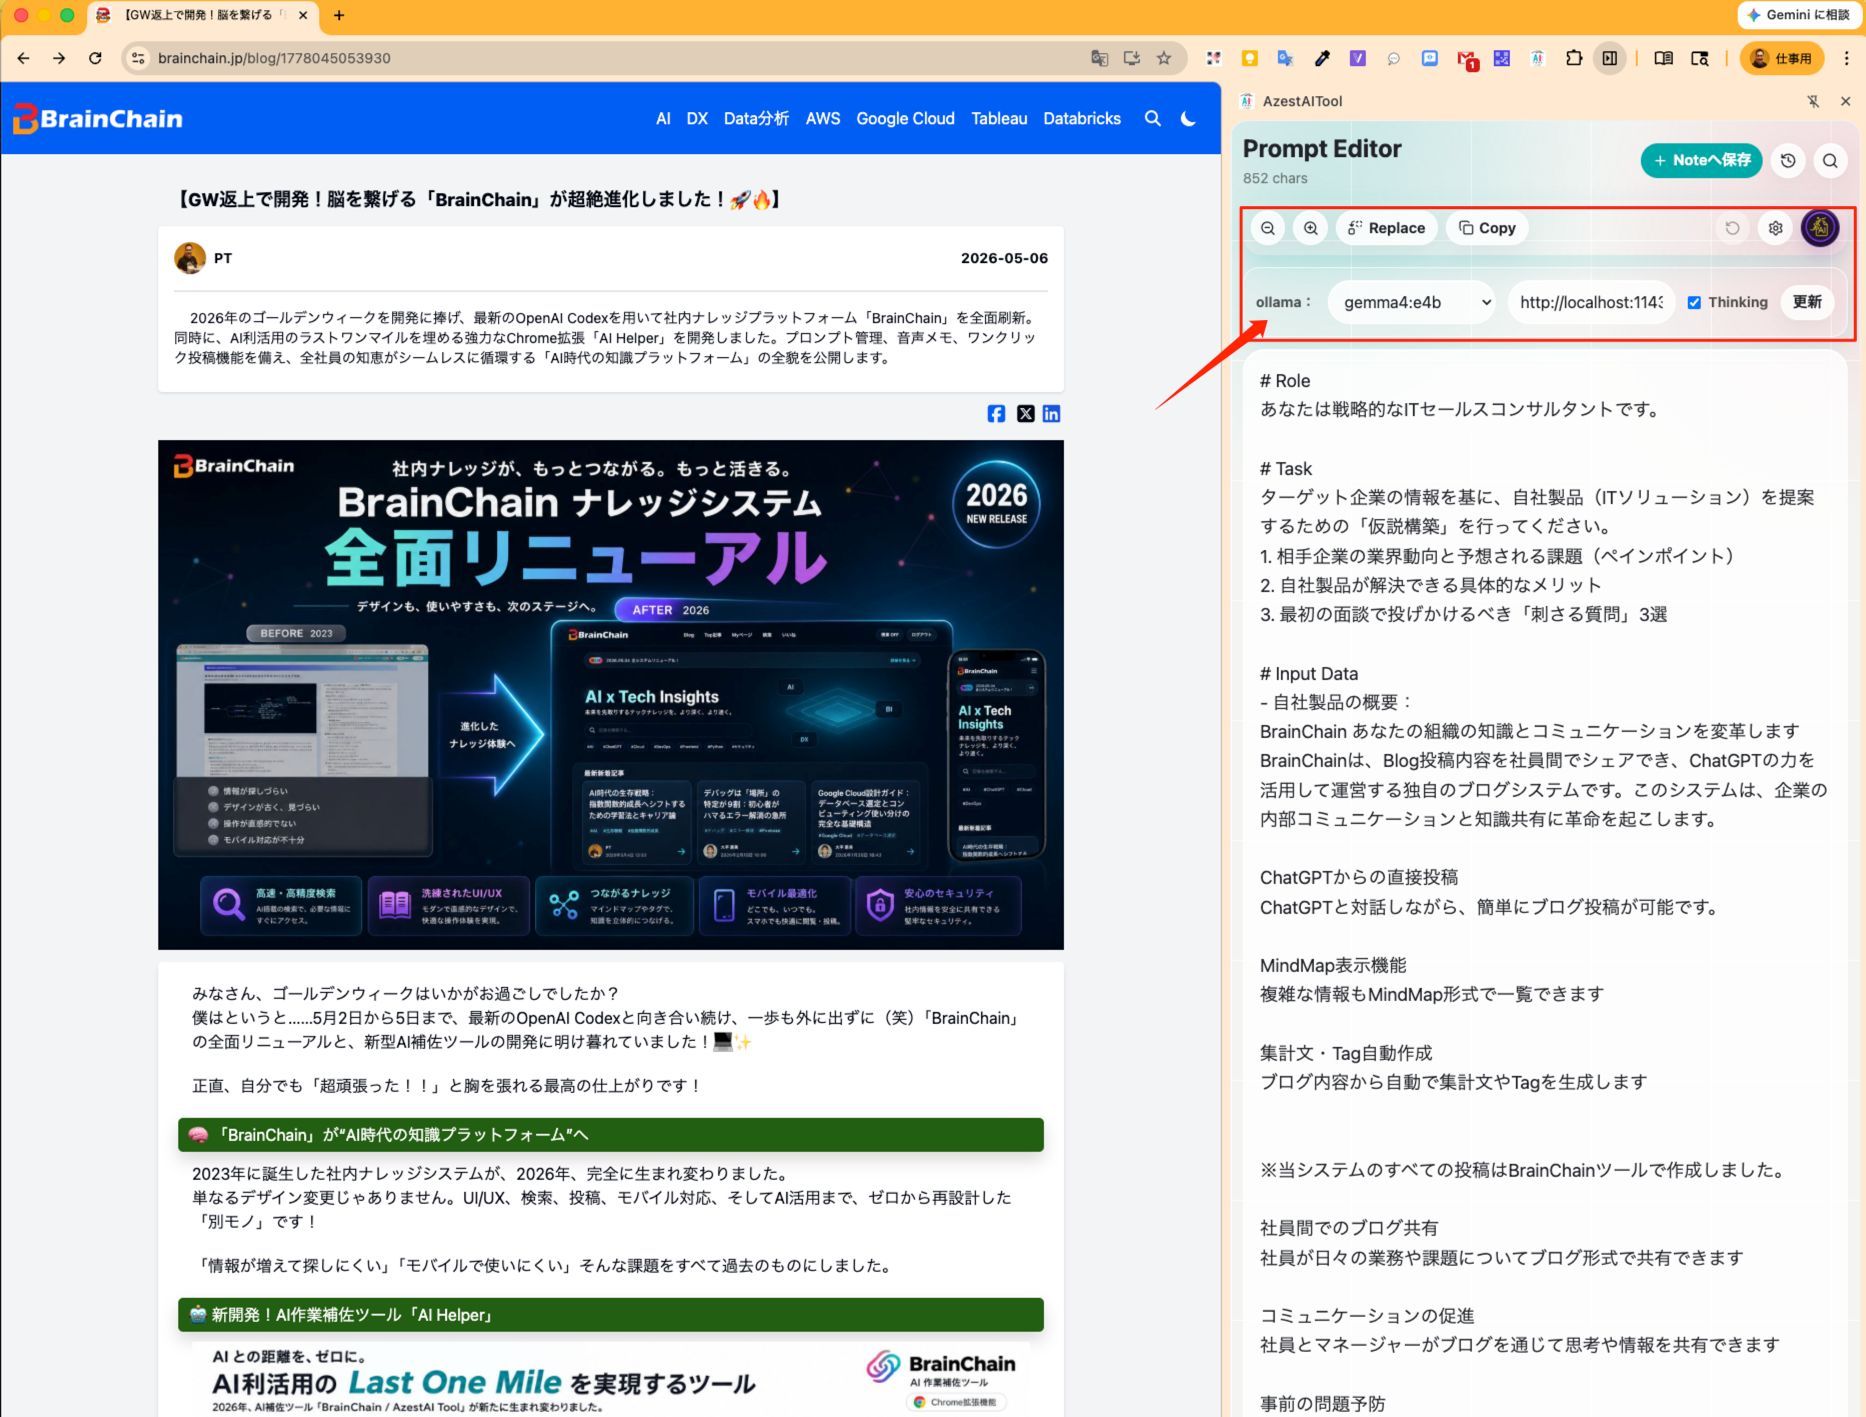
Task: Switch to the GW返上で開発 browser tab
Action: (203, 15)
